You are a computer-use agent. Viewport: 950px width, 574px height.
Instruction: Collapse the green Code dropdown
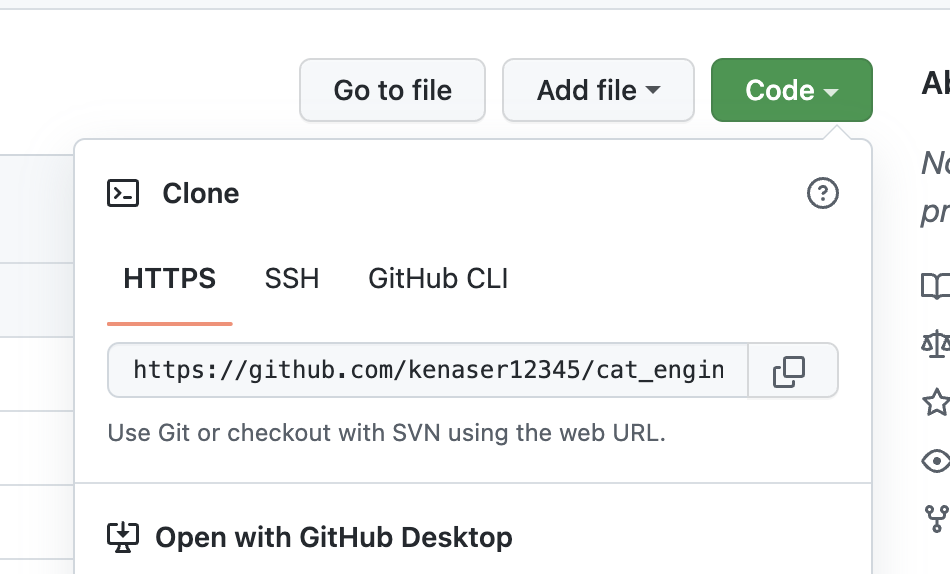click(791, 90)
